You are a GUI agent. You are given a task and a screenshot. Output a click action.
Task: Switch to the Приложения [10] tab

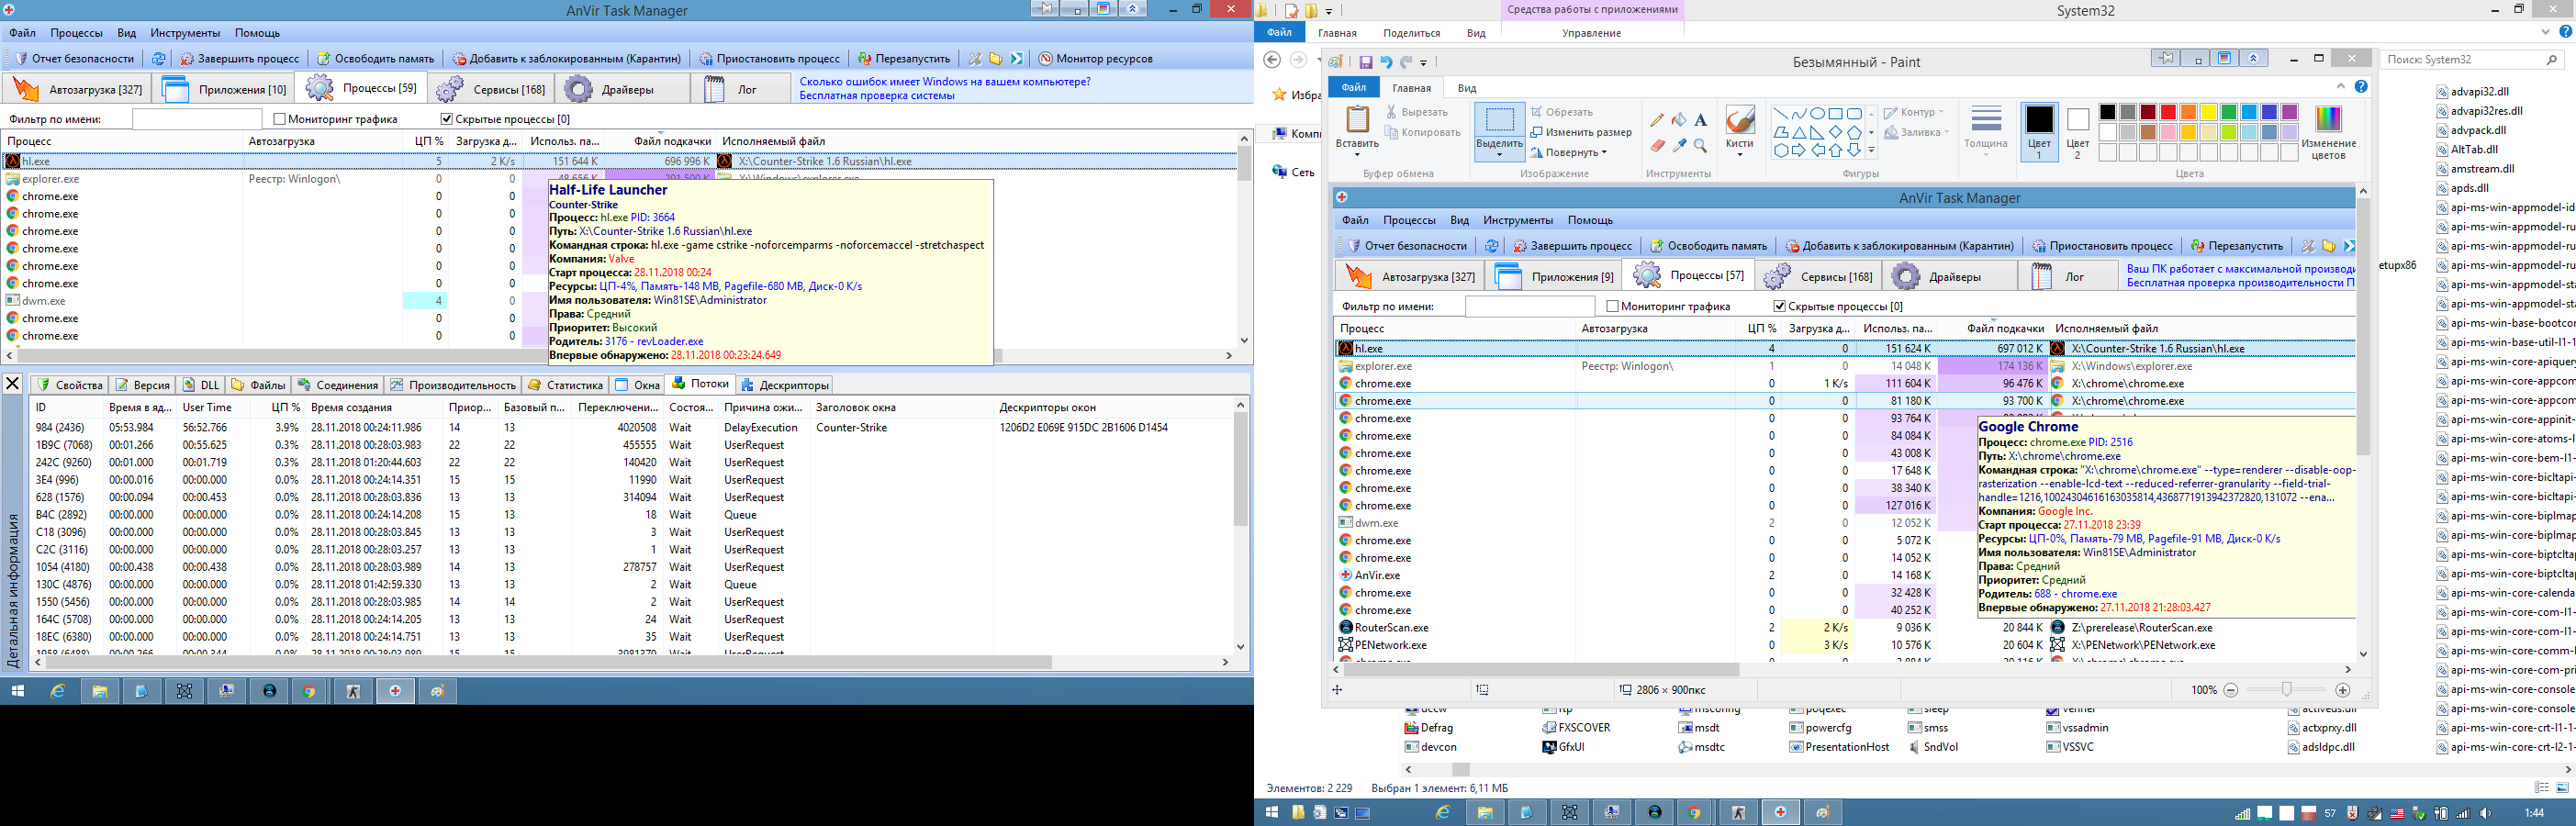(224, 89)
